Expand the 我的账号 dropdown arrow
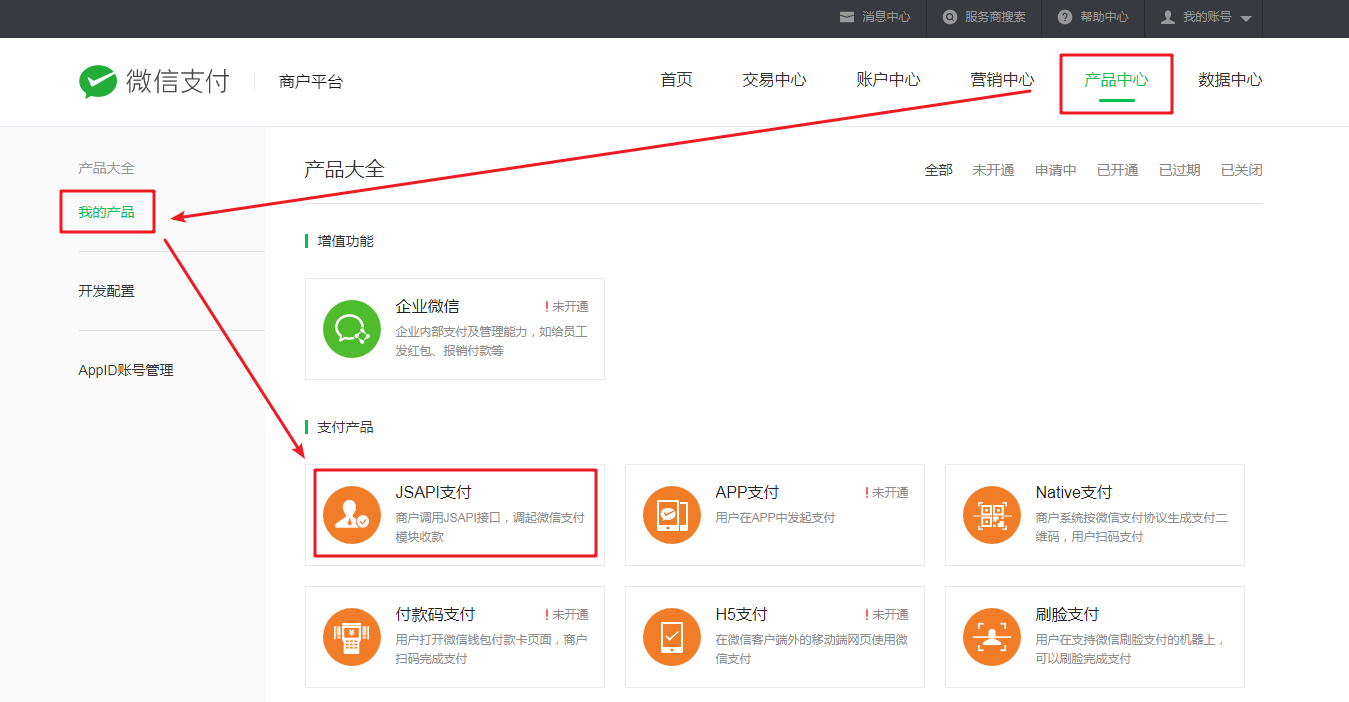 1246,19
